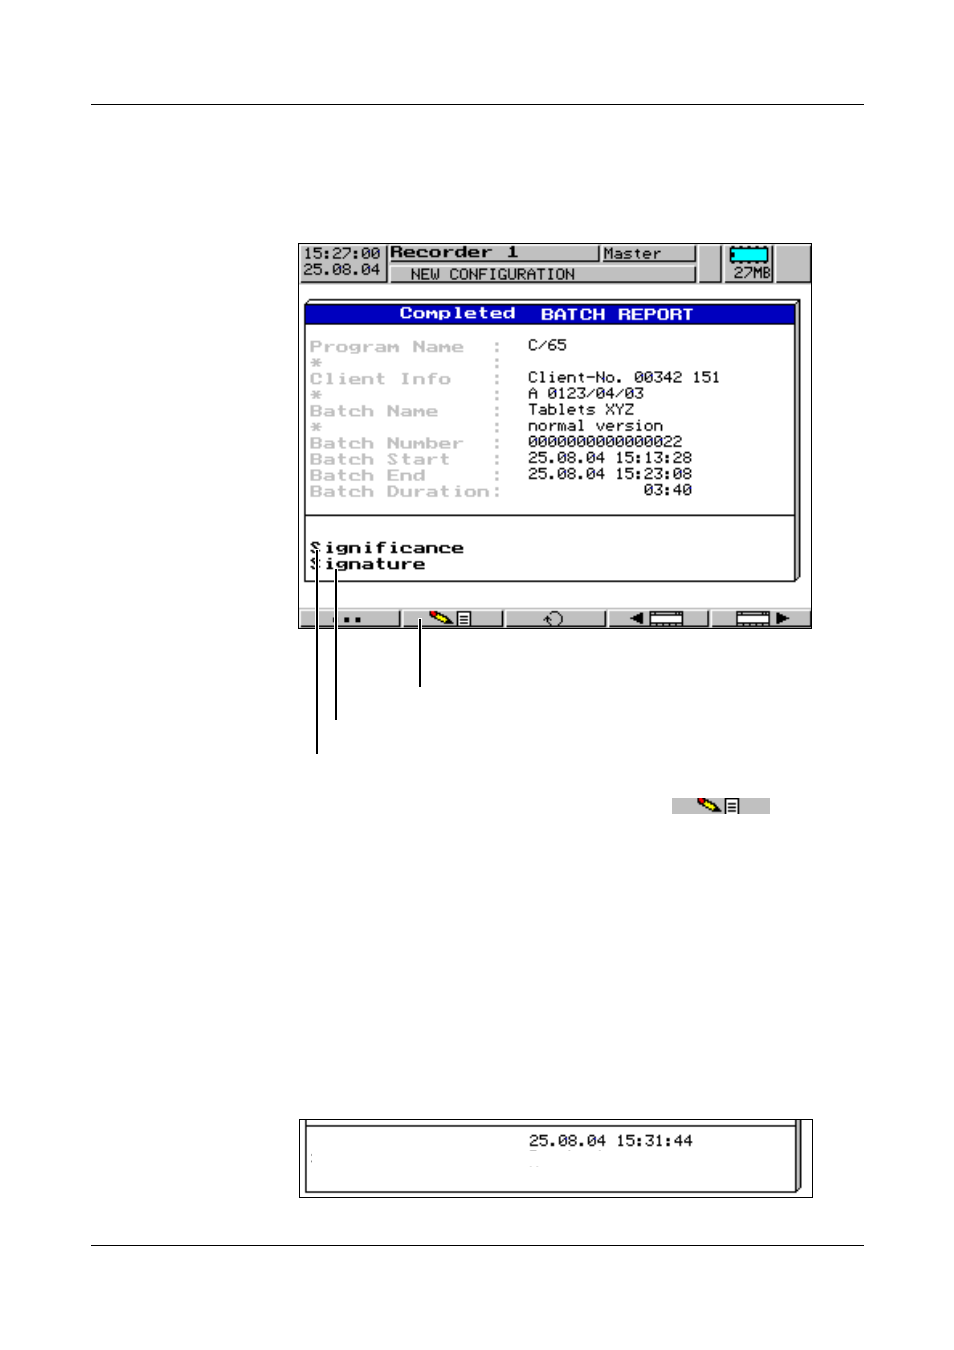Select the Signature line

click(367, 564)
